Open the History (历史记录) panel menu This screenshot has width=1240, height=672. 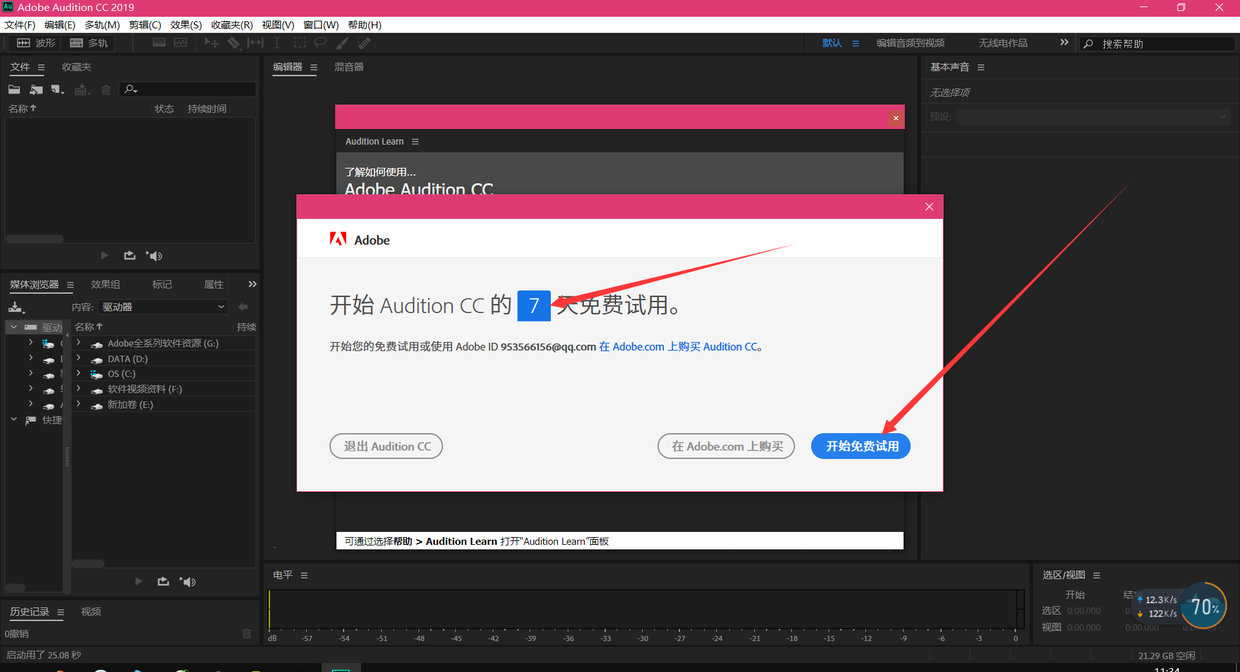(x=60, y=612)
